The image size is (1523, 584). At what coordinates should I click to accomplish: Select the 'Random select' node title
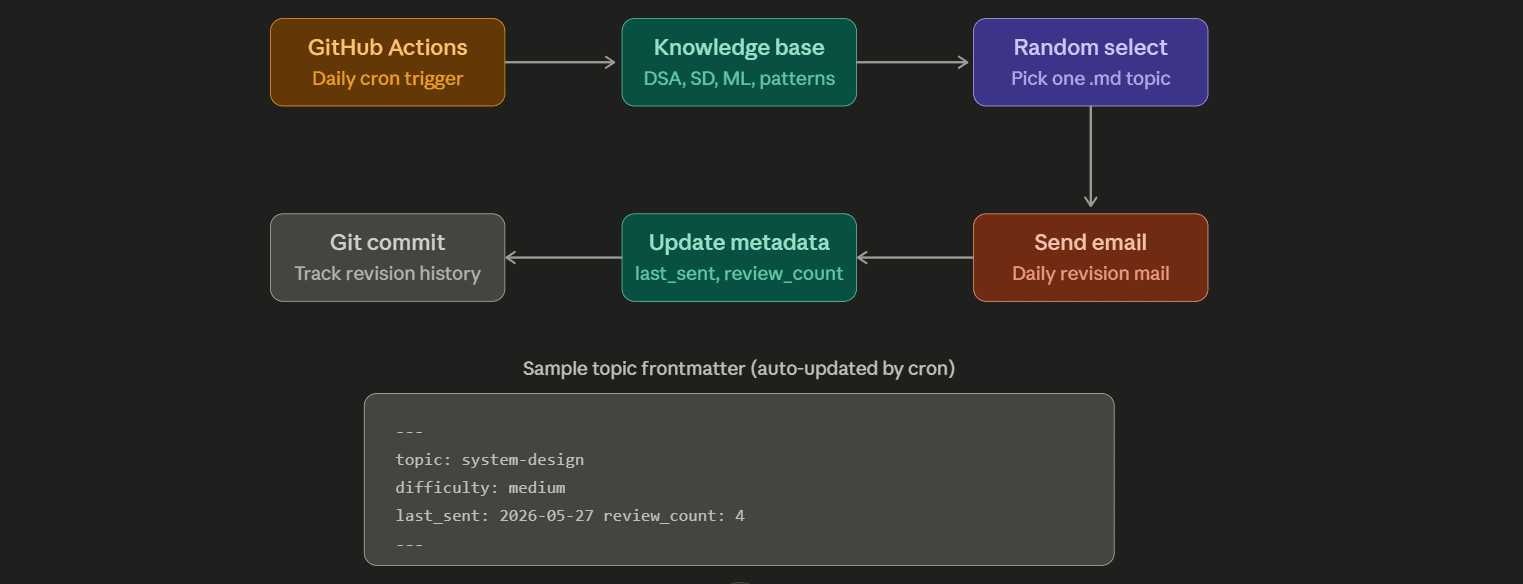(x=1090, y=47)
